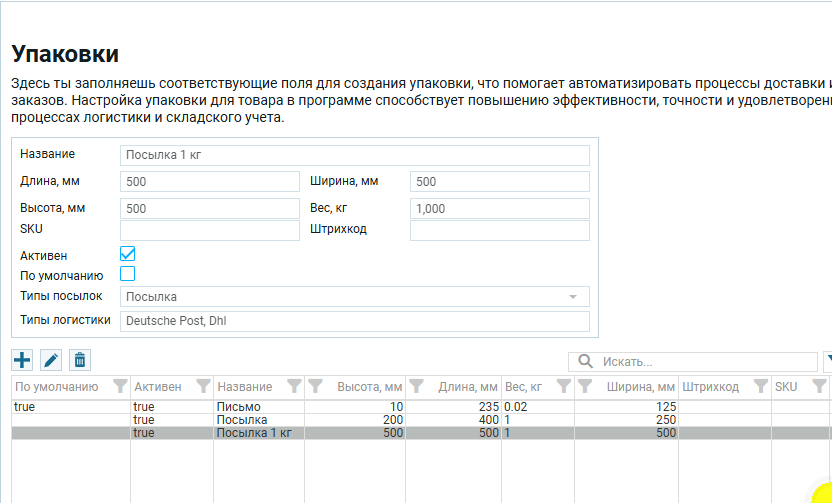Click the Название input field
The image size is (832, 503).
[354, 155]
